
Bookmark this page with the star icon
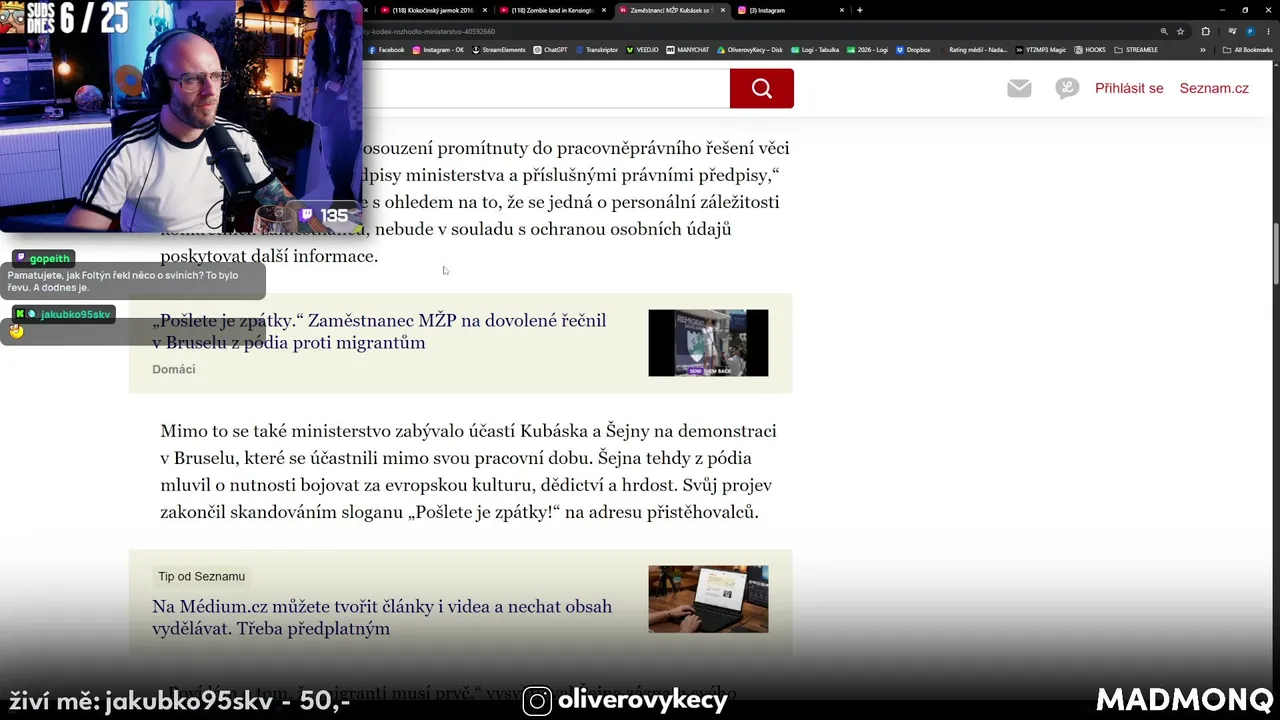click(1180, 31)
